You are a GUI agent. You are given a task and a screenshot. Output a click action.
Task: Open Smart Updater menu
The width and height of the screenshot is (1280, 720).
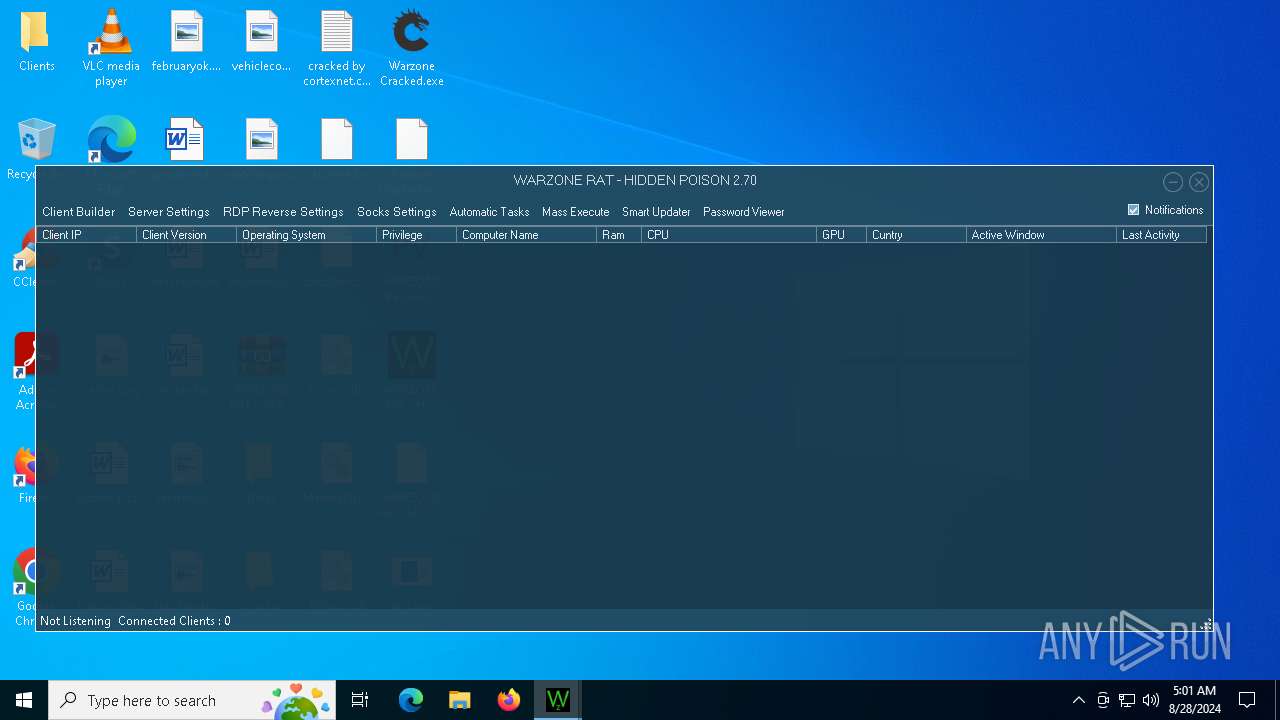656,212
